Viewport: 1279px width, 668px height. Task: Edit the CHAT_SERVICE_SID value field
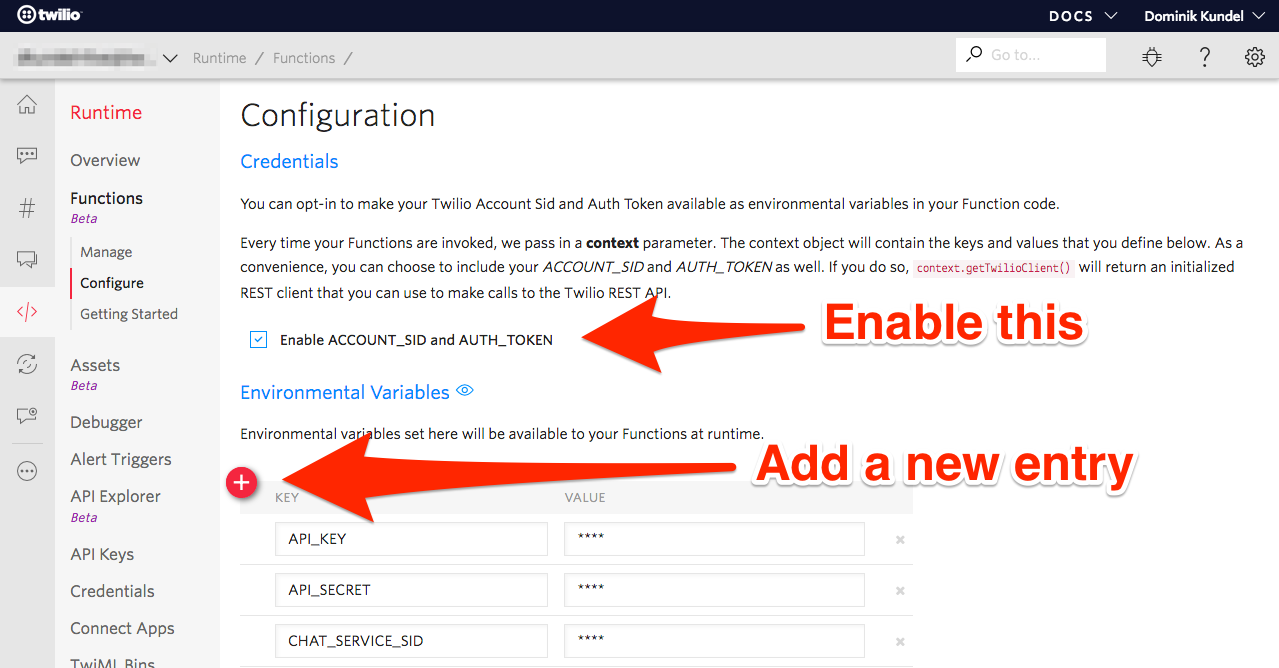pos(714,641)
